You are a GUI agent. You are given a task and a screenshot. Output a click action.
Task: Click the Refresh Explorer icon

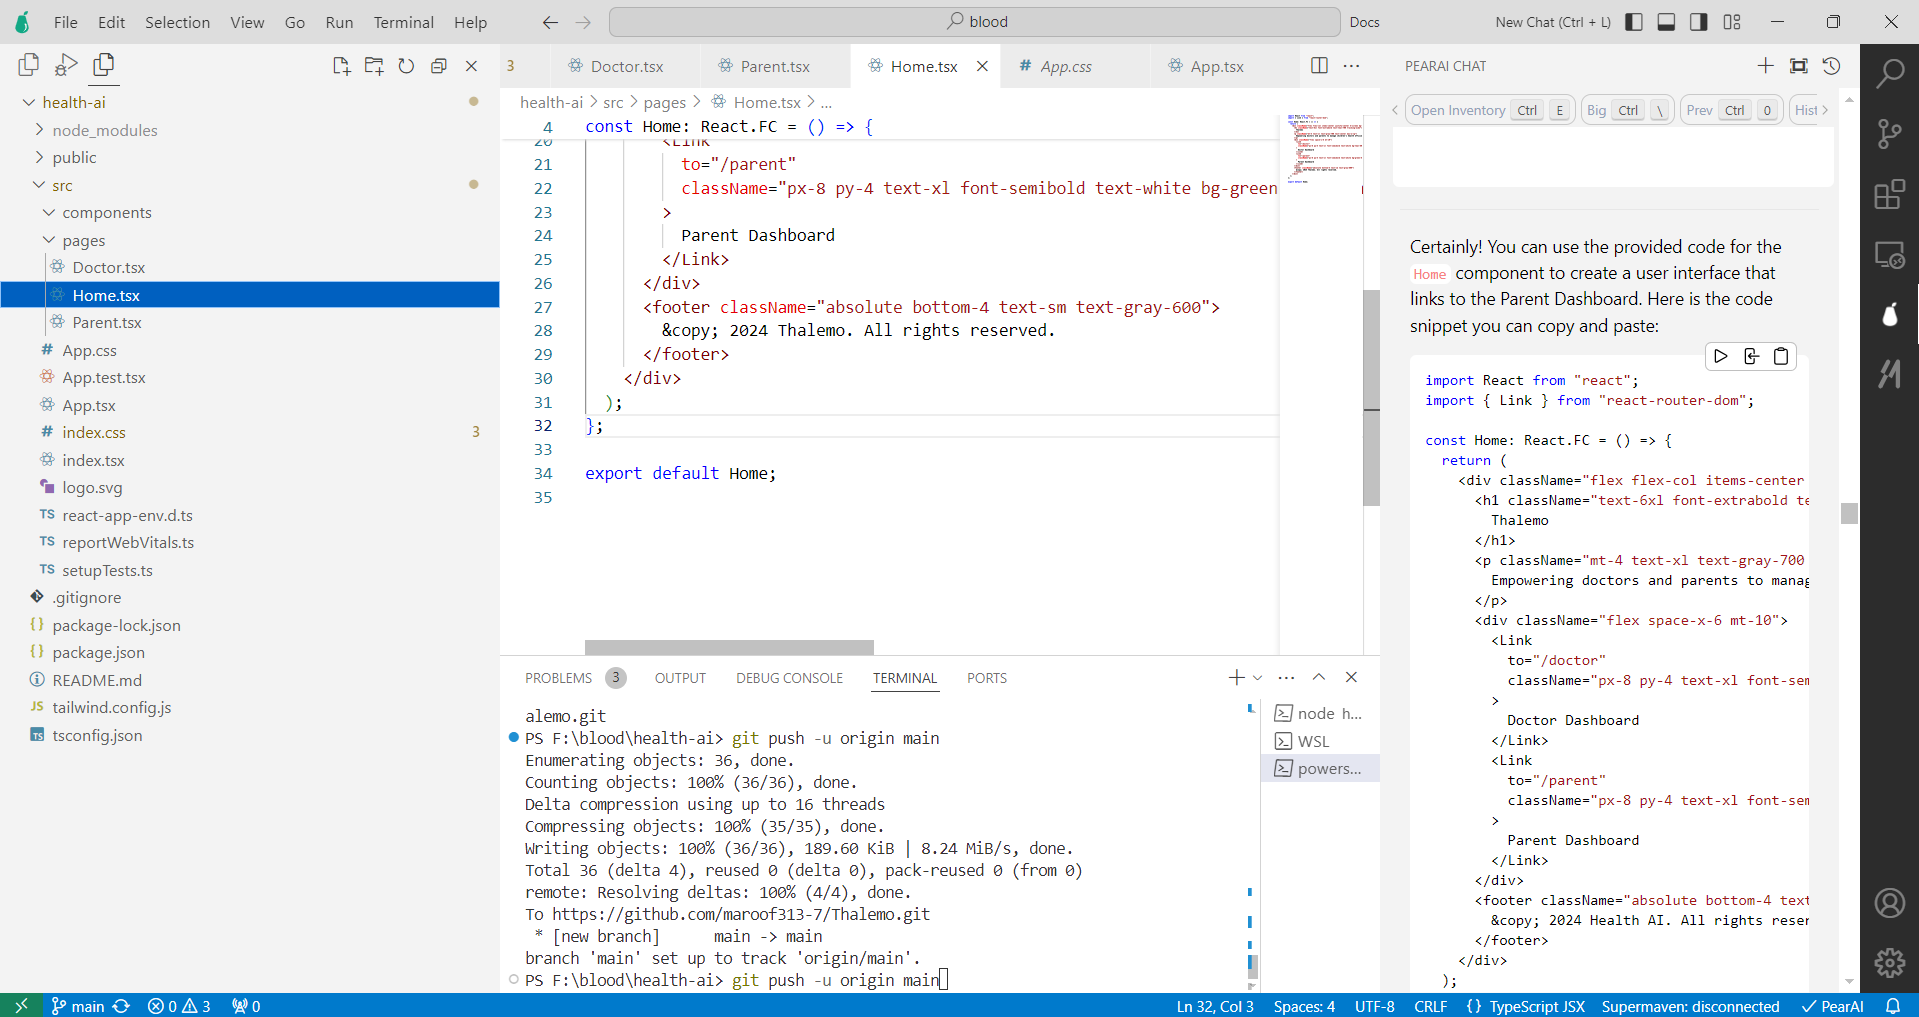click(406, 66)
